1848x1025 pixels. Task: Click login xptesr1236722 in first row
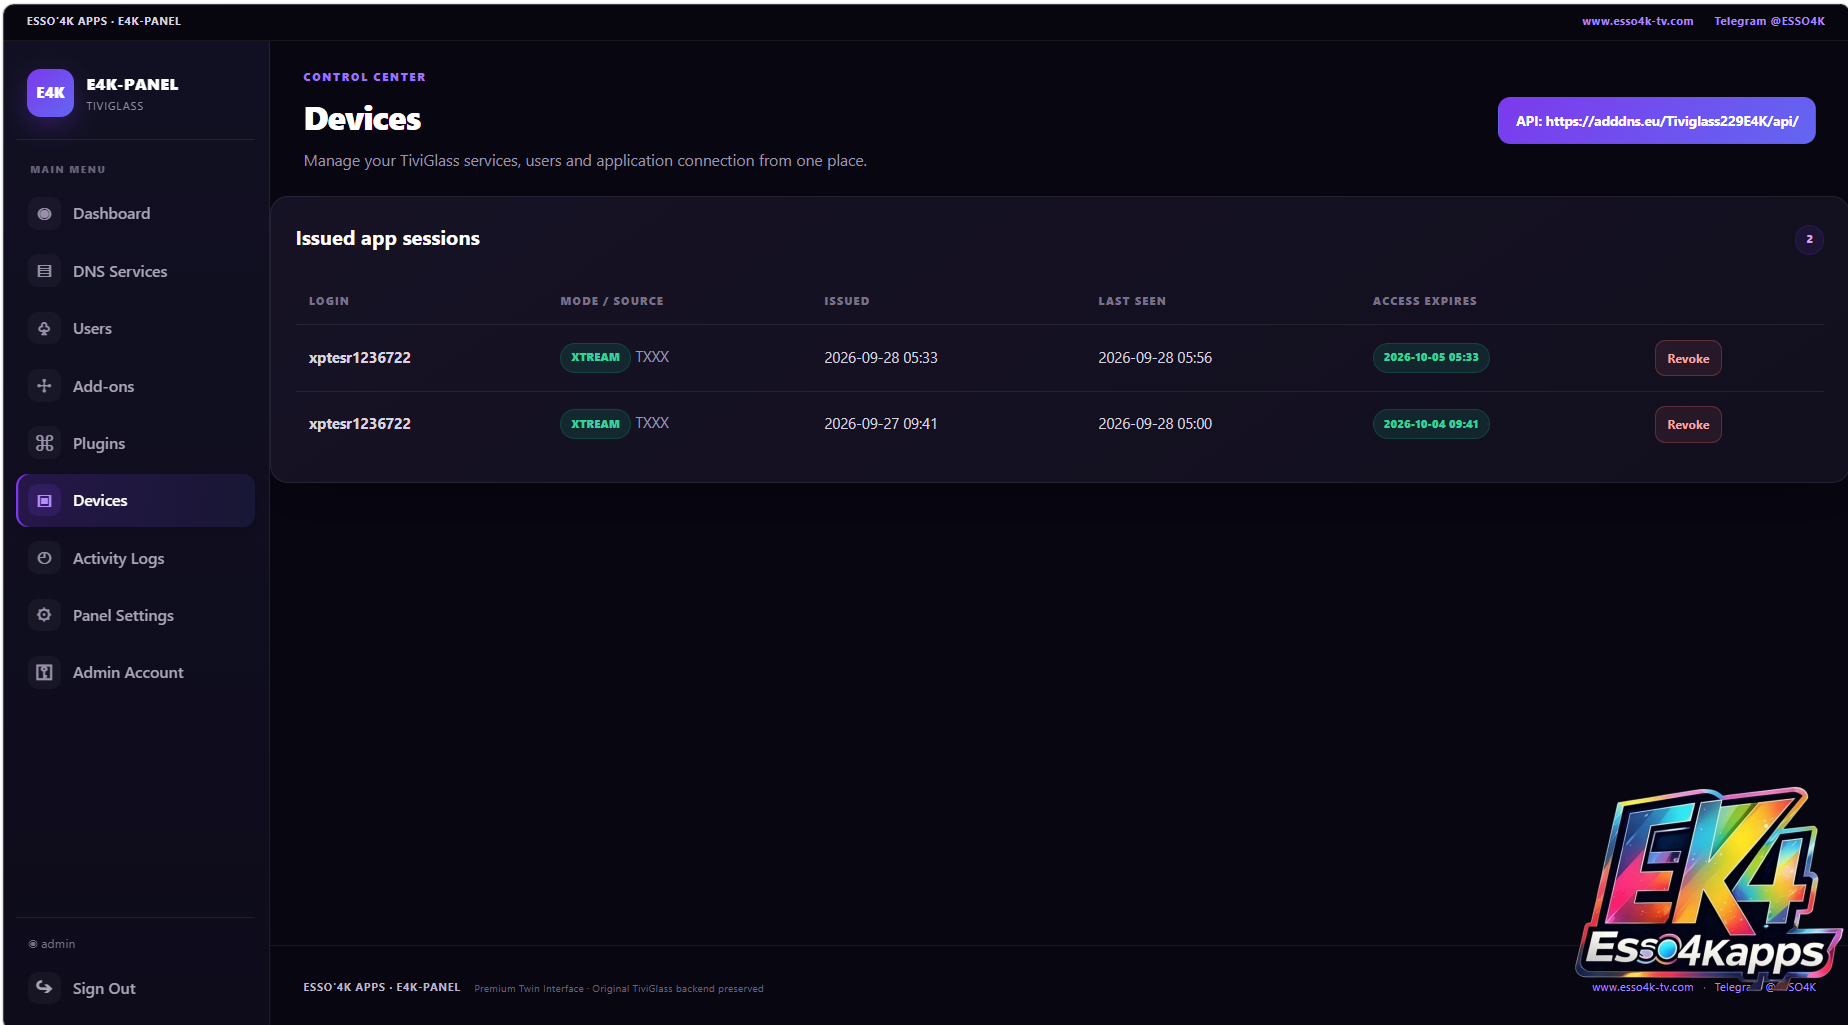360,357
